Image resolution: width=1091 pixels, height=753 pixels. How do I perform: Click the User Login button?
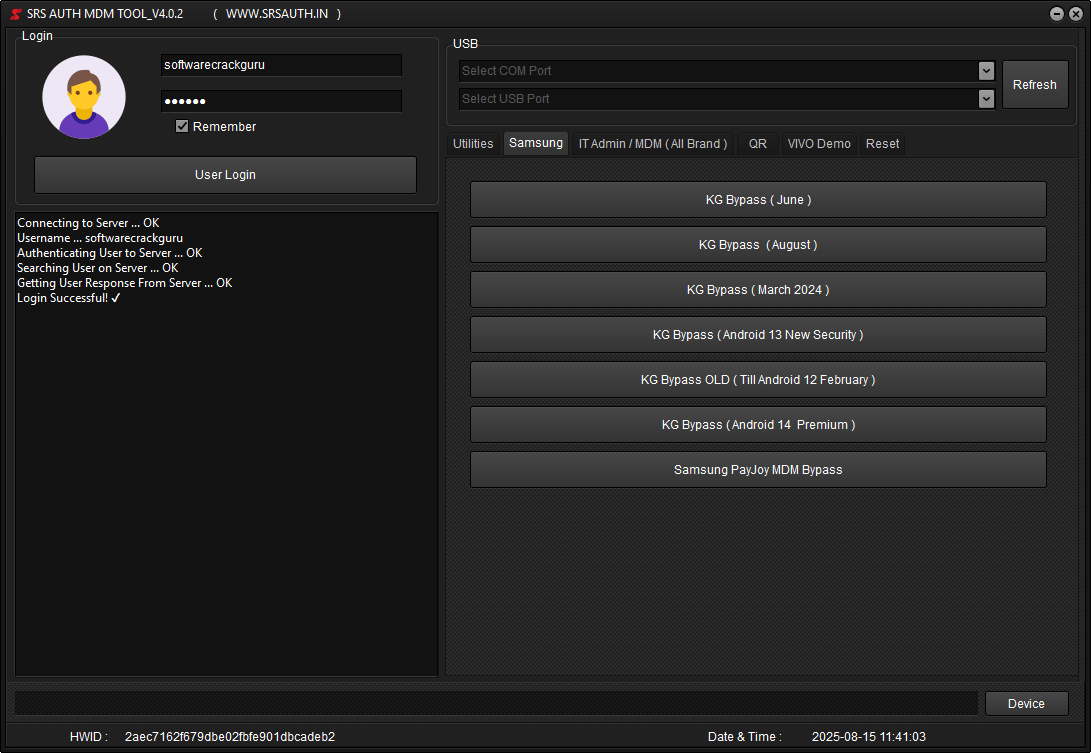tap(225, 174)
